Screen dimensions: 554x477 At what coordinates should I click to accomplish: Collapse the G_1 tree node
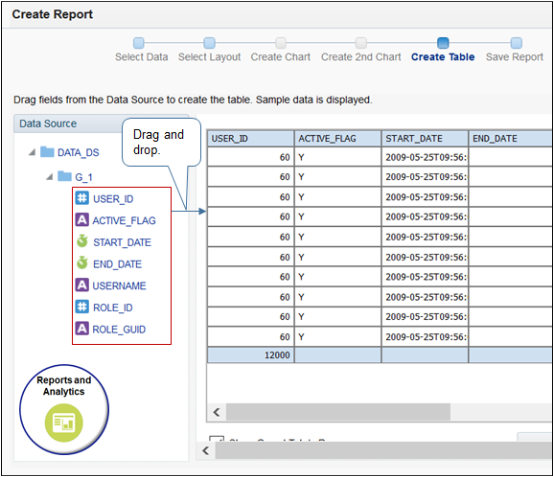pyautogui.click(x=49, y=176)
